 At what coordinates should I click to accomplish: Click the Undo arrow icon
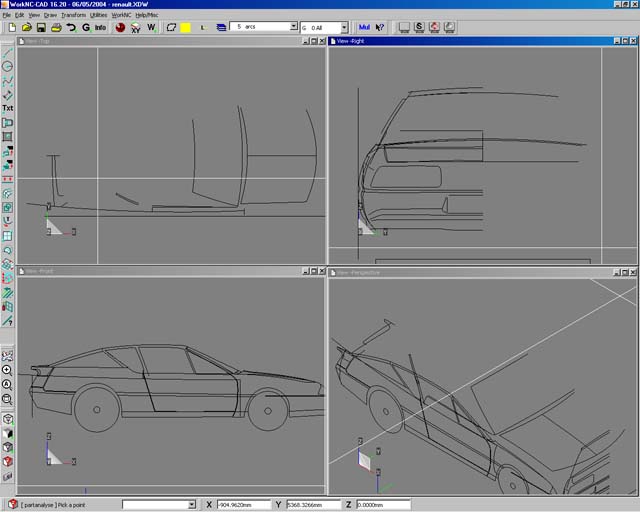click(71, 27)
